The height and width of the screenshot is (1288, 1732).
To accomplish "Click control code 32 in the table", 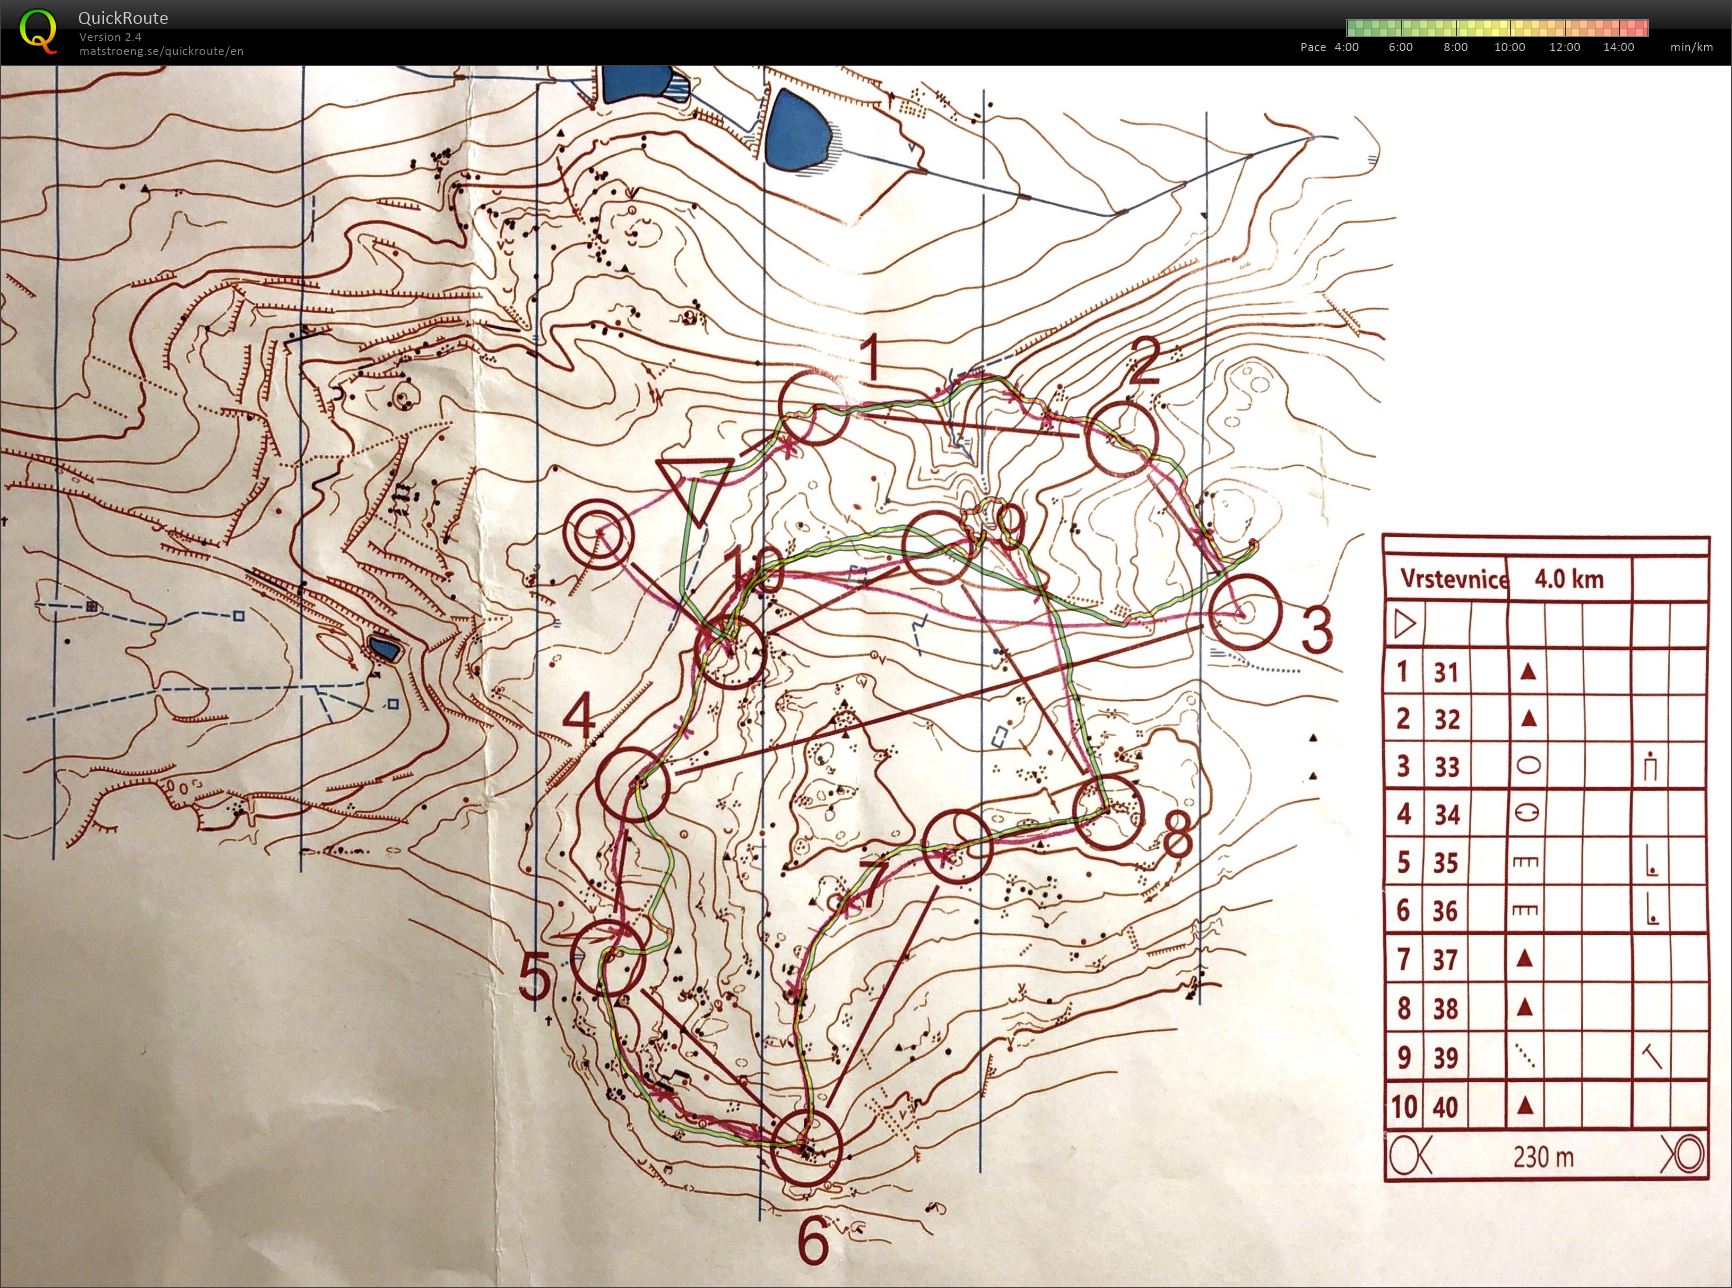I will (x=1446, y=720).
